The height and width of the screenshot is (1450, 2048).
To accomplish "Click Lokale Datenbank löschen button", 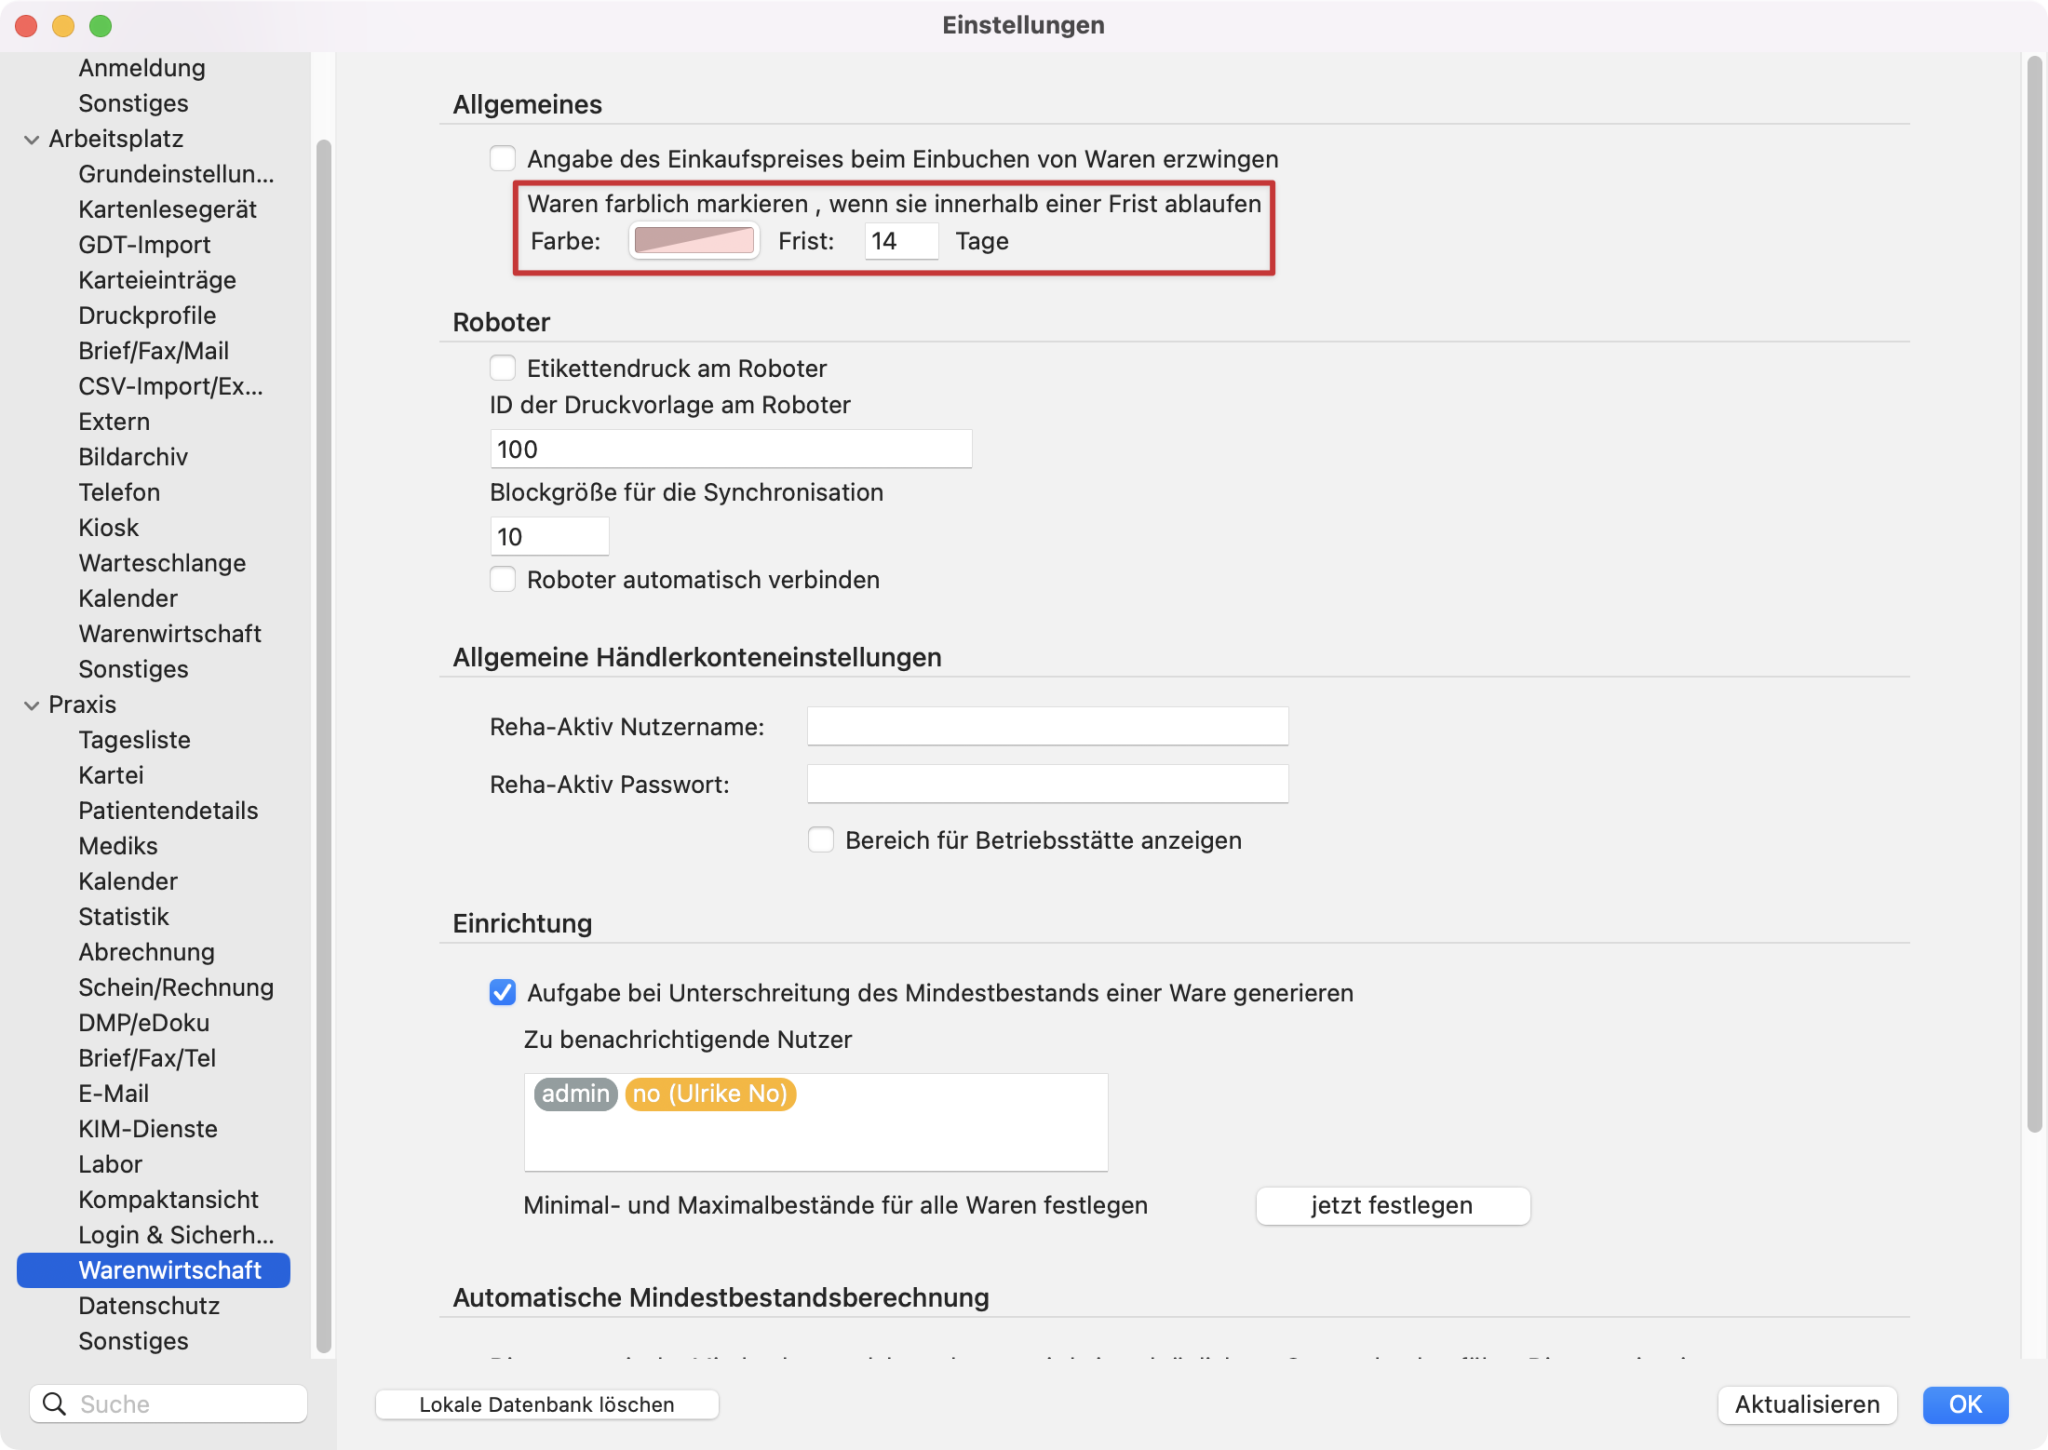I will 546,1404.
